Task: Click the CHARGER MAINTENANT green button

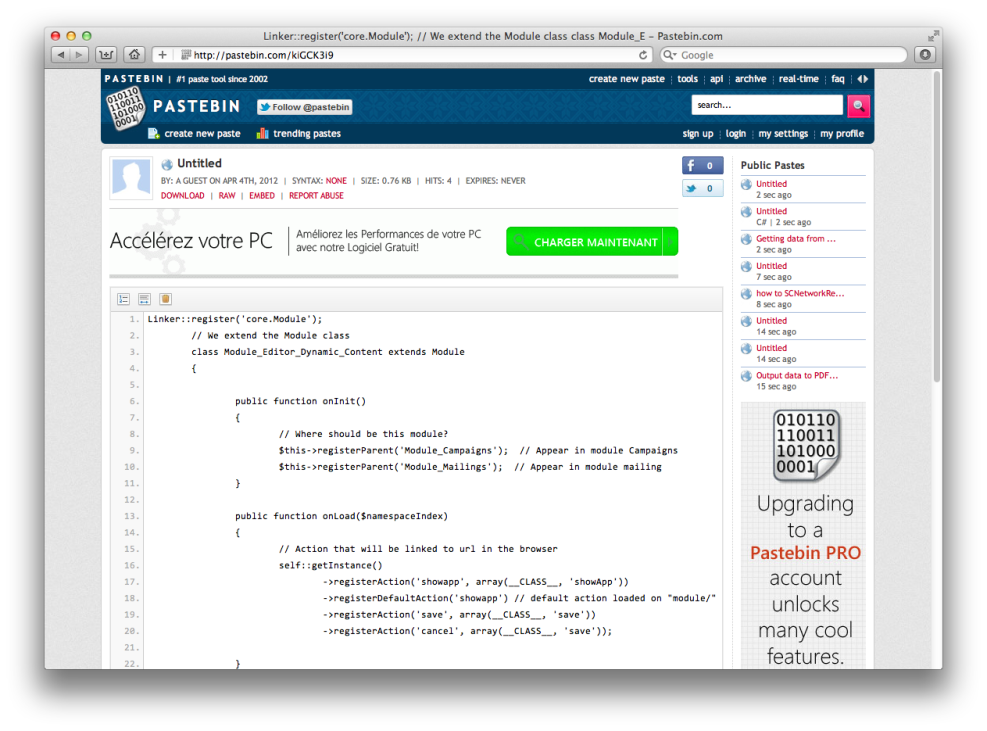Action: coord(591,242)
